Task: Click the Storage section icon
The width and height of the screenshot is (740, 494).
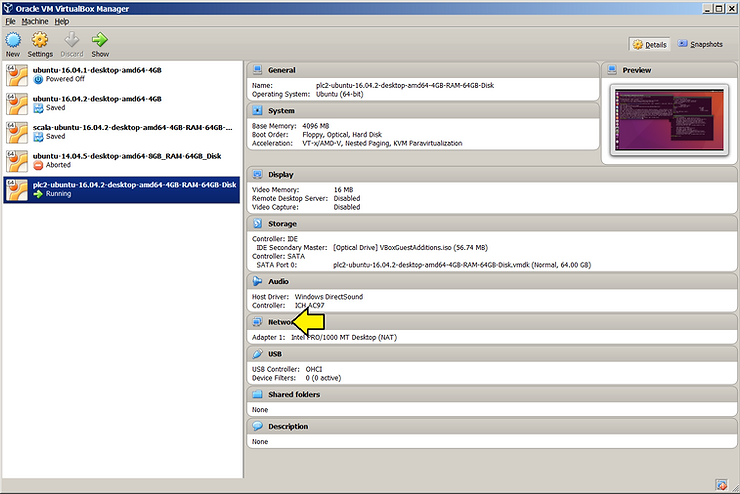Action: coord(258,224)
